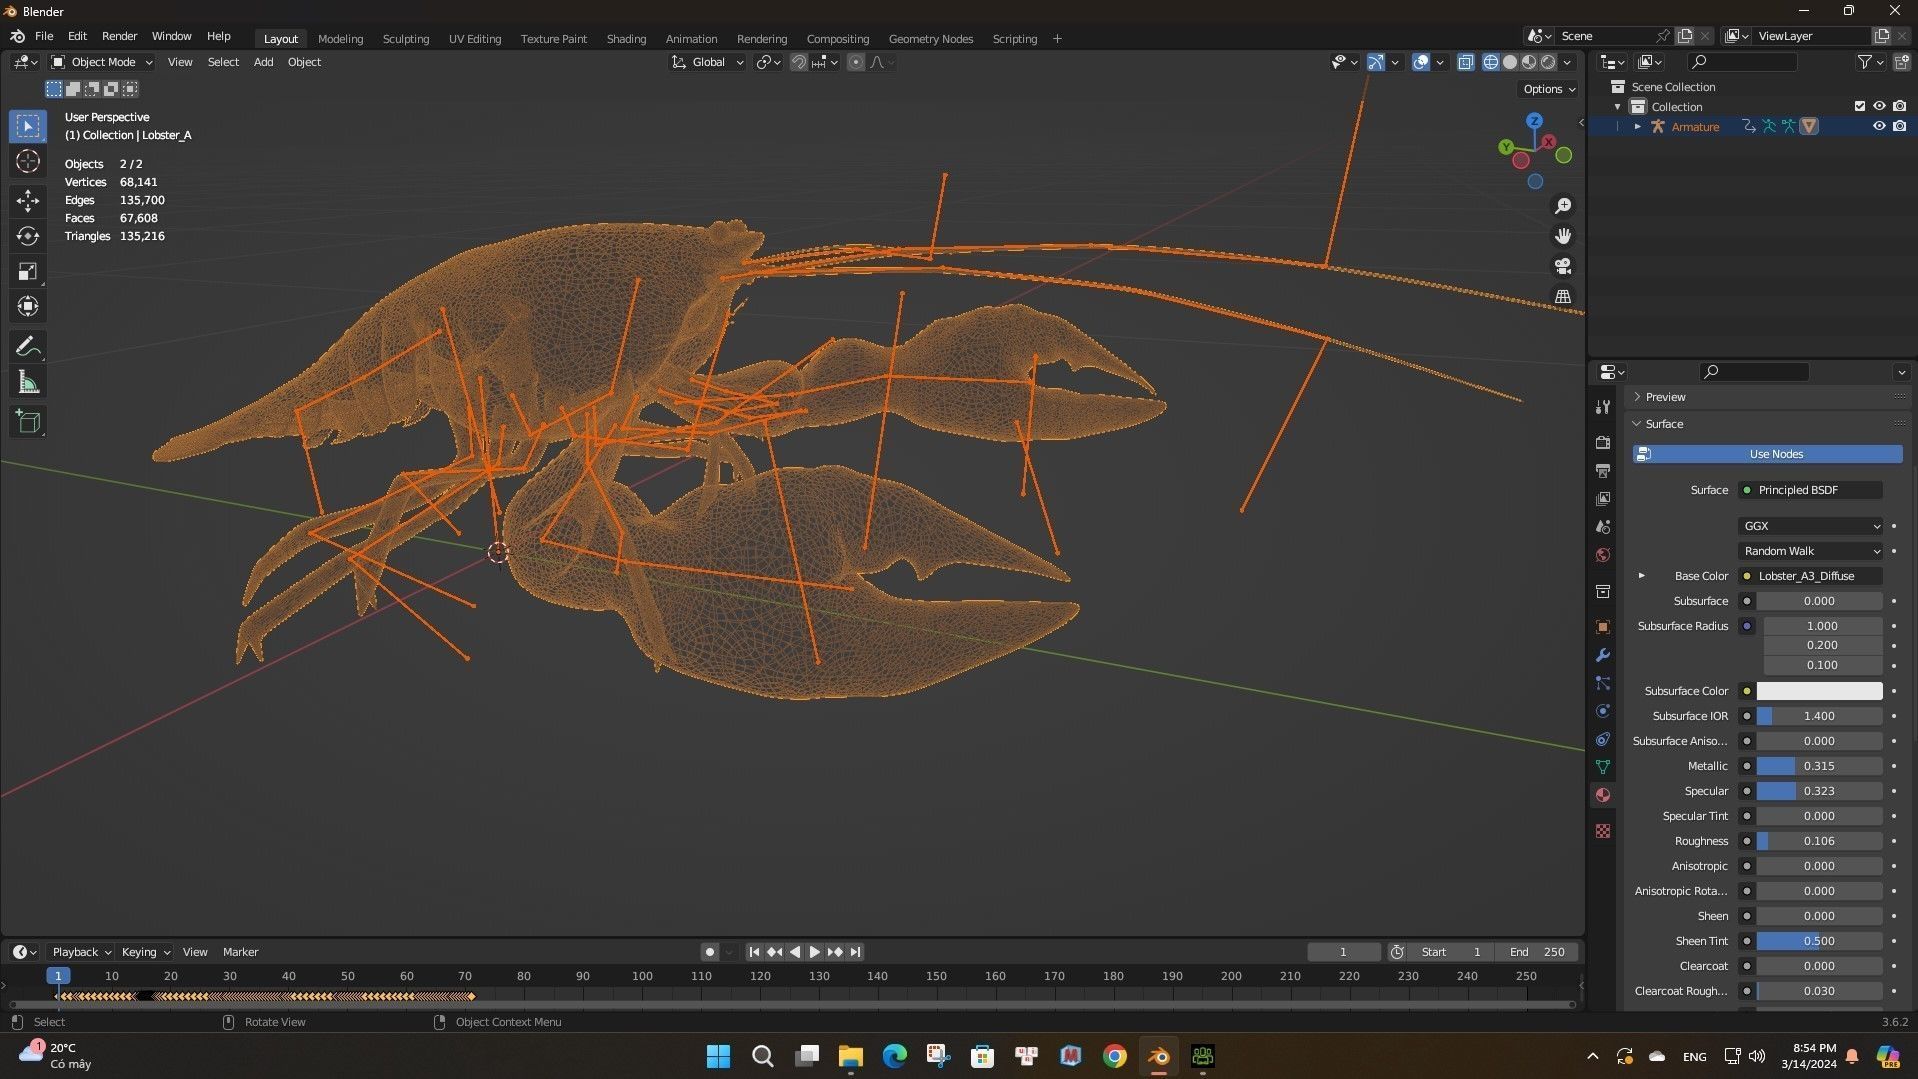
Task: Open the Output properties tab
Action: point(1603,470)
